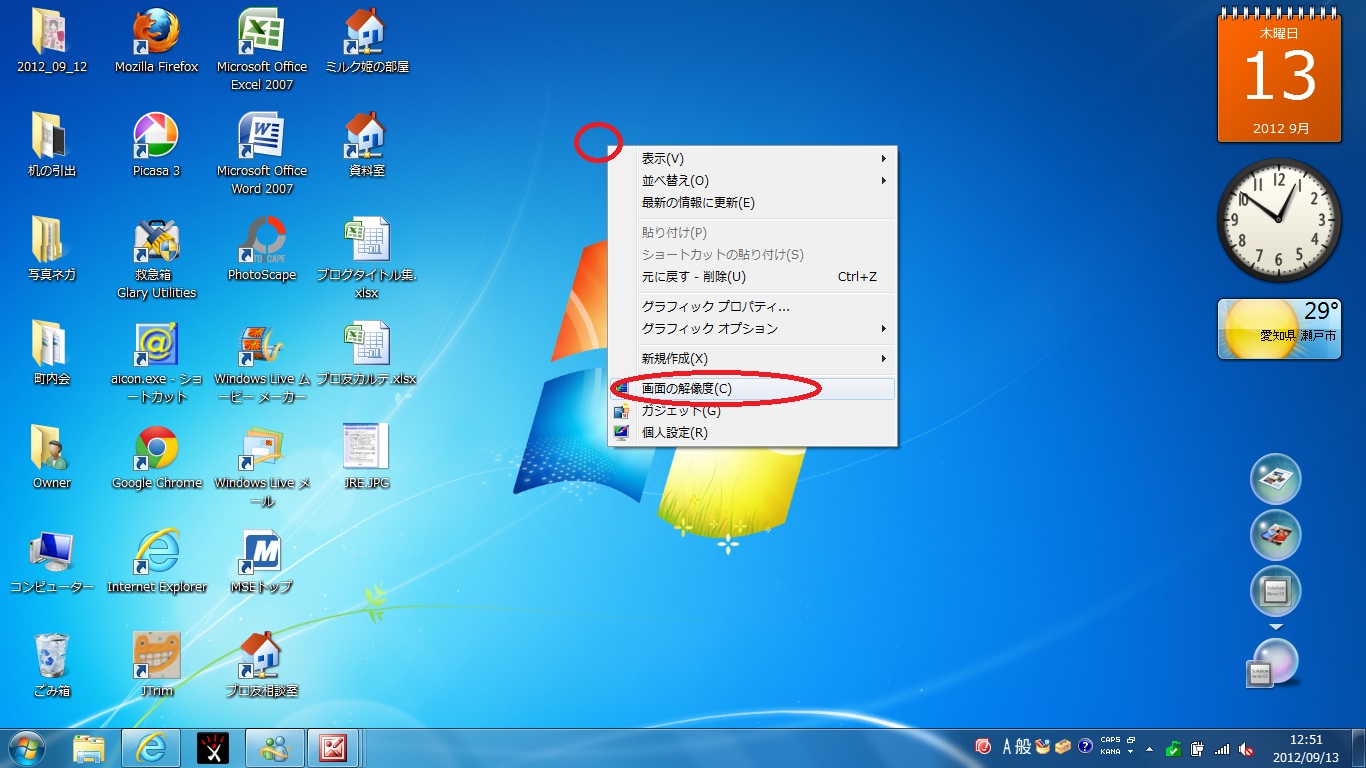Select the Windows Live ムービー メーカー icon

pos(262,362)
